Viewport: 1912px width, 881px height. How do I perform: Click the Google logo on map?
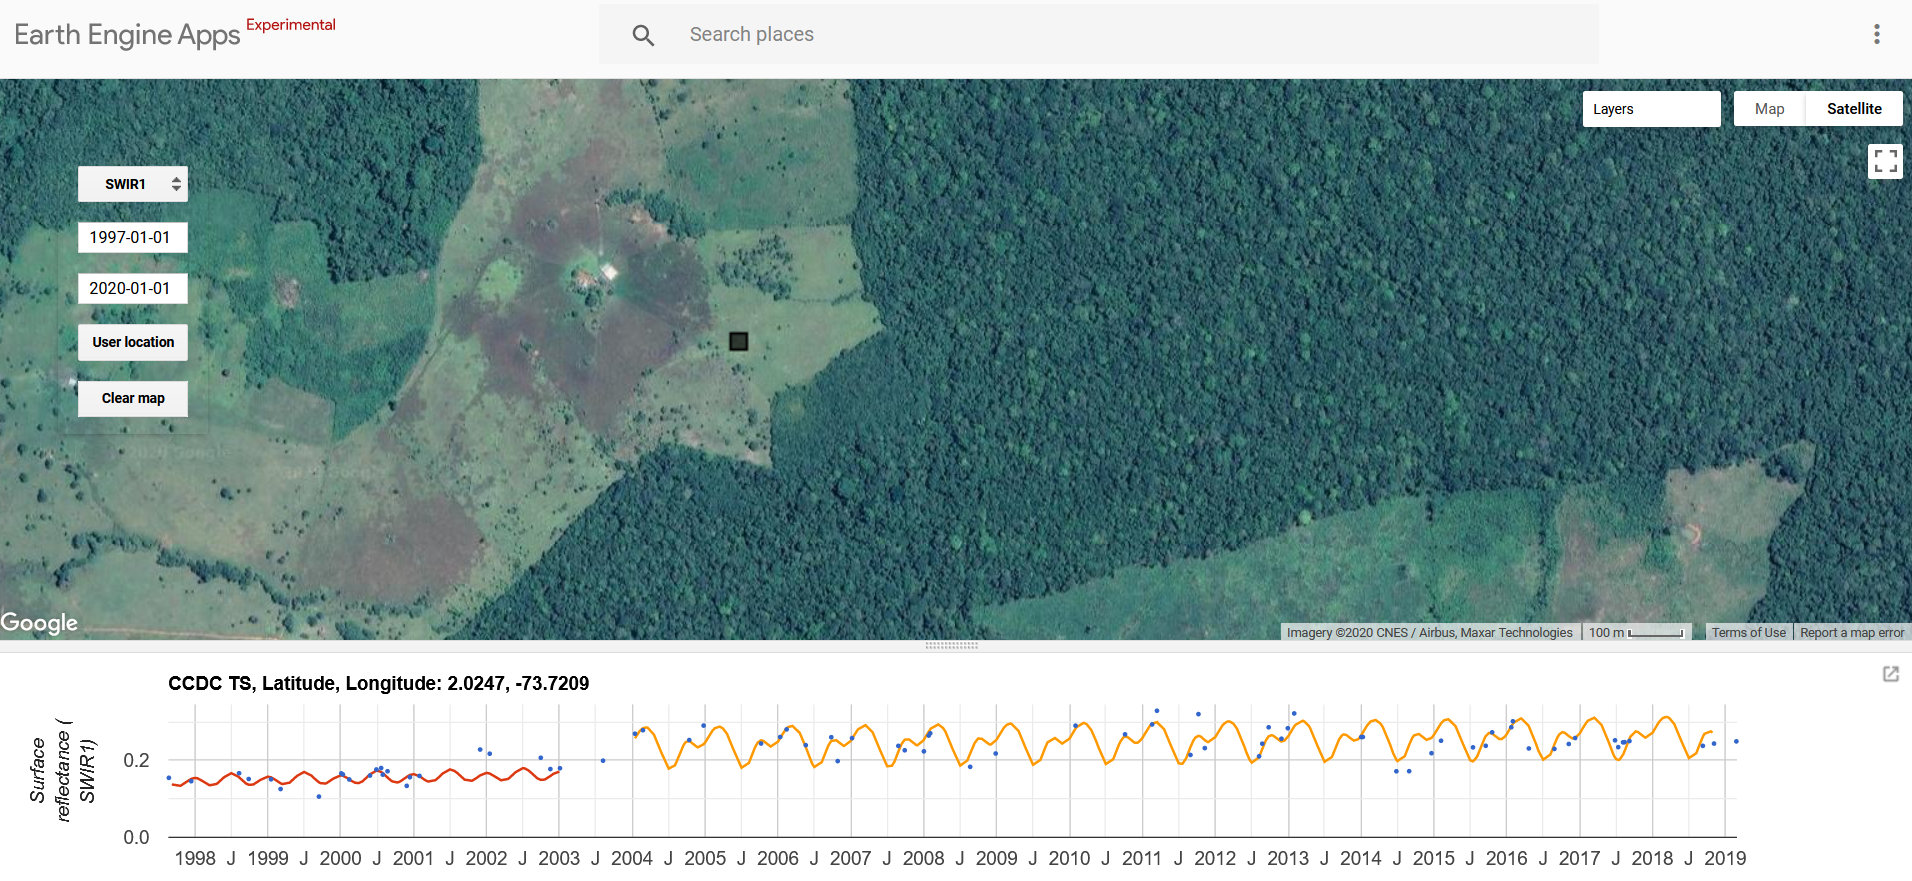pos(39,623)
